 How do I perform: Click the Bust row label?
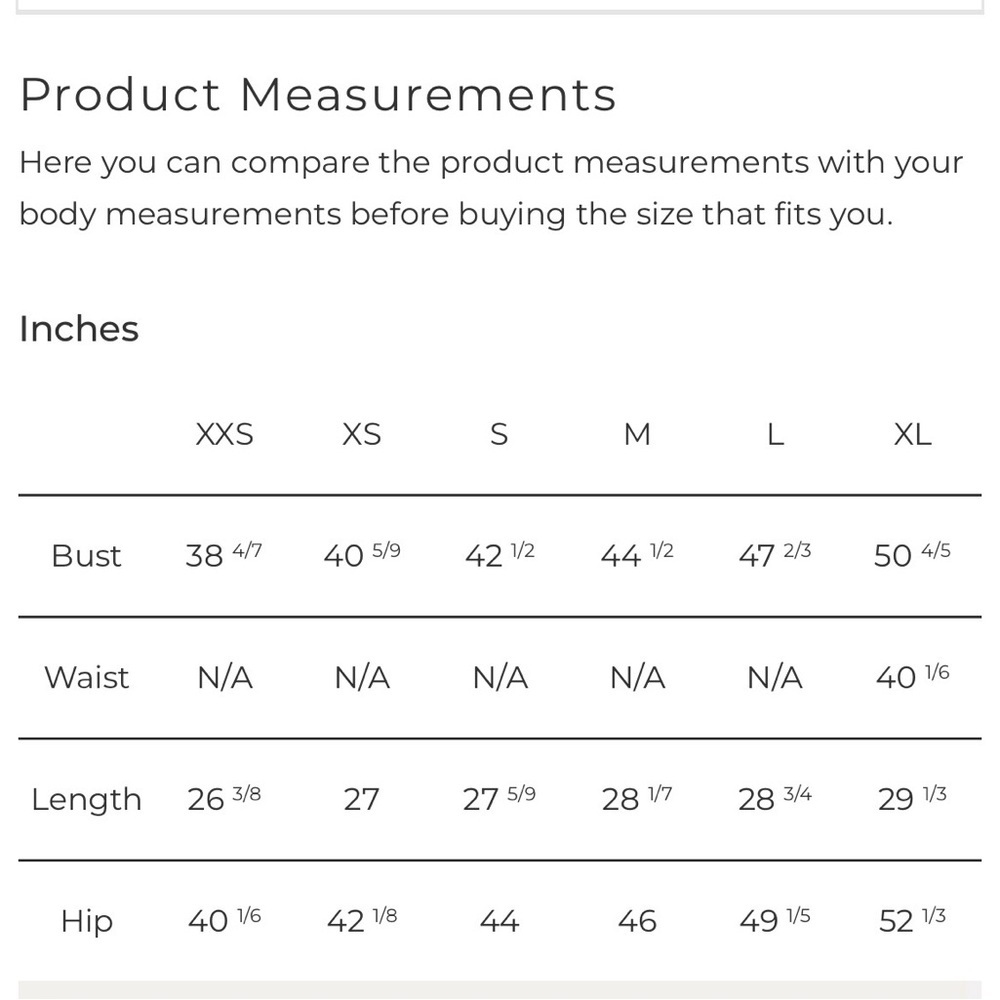click(x=86, y=556)
